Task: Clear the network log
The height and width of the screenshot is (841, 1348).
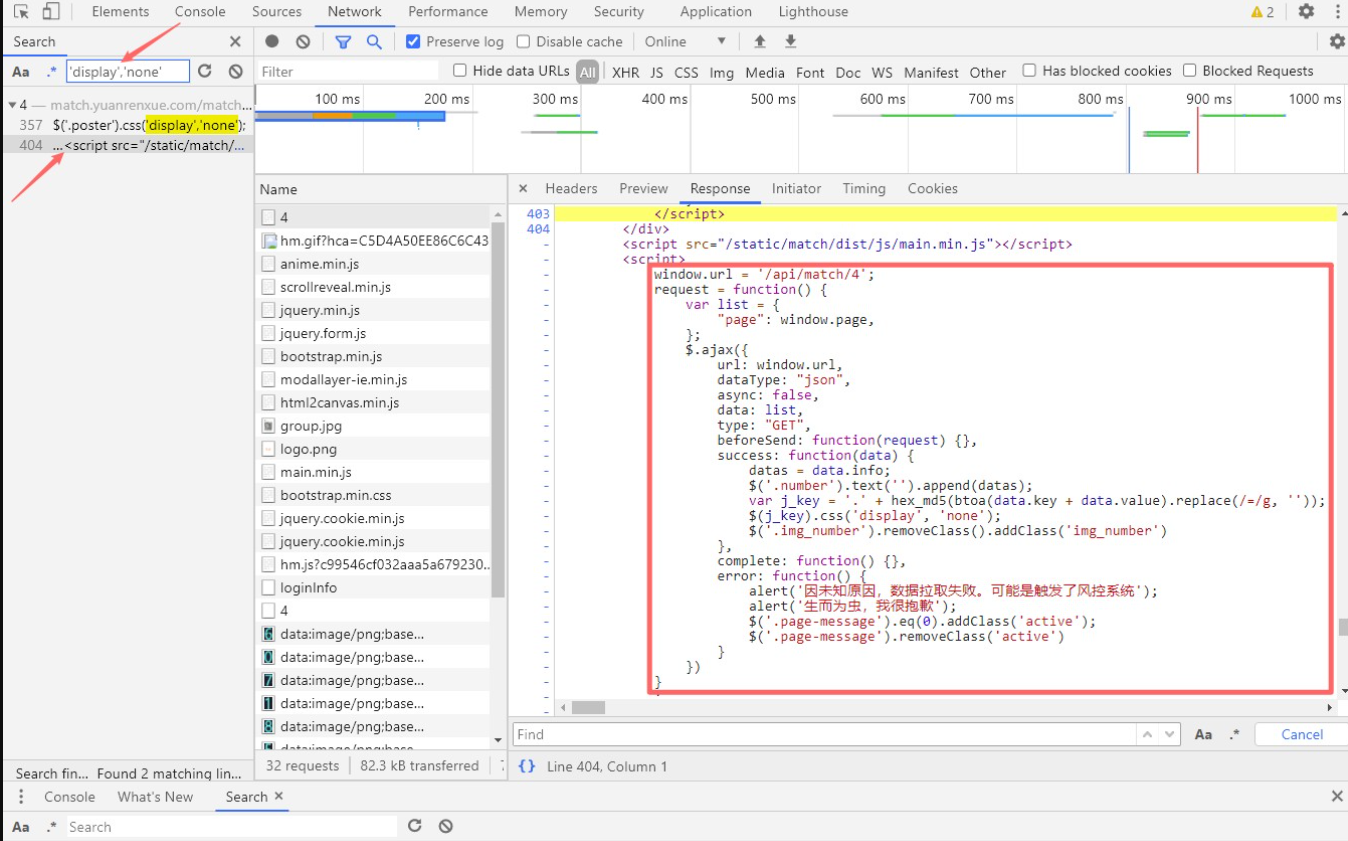Action: (x=303, y=42)
